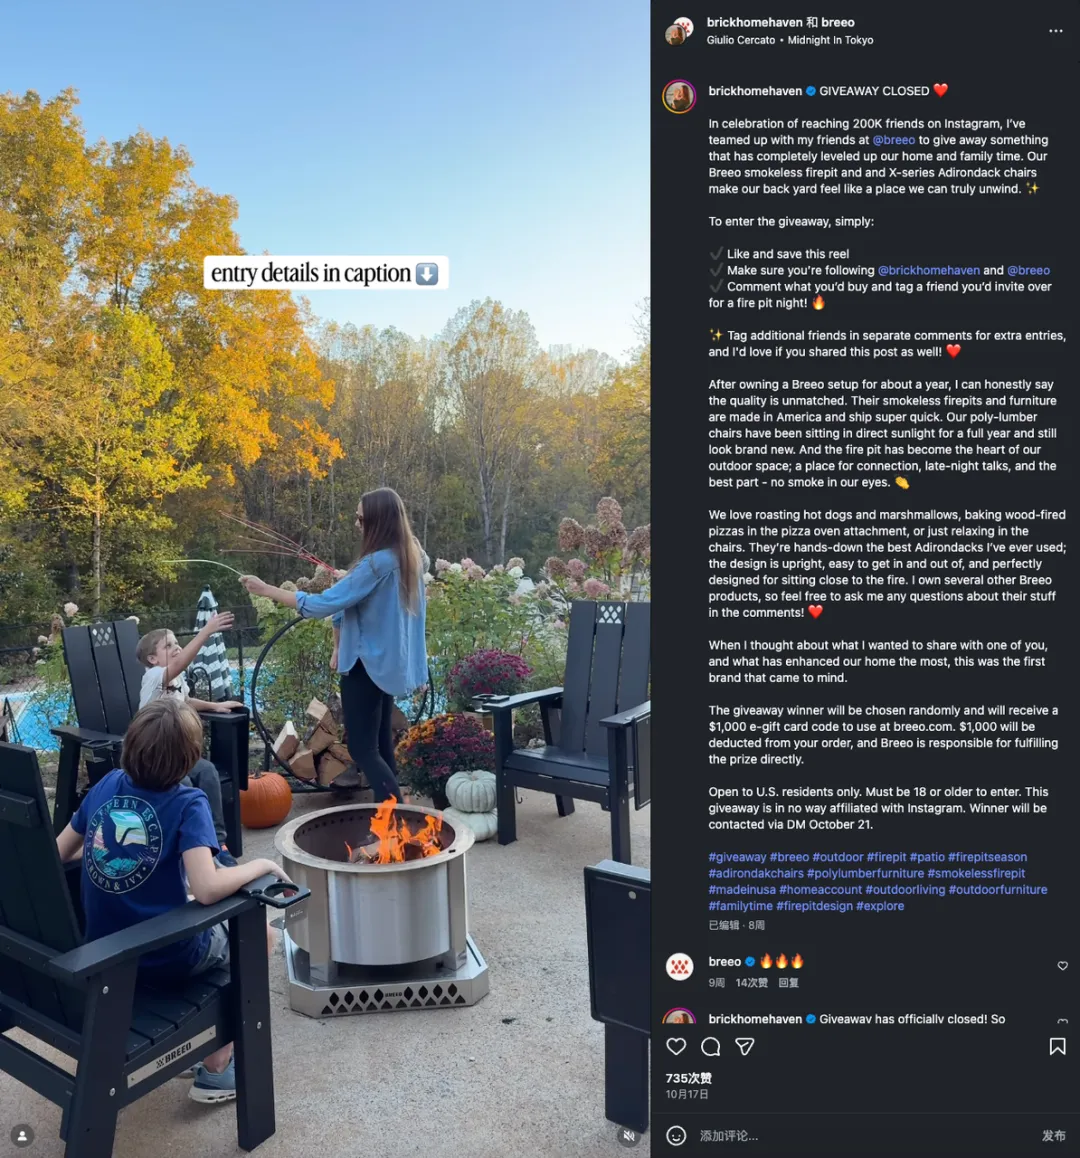Open brickhomehaven profile picture in header
The height and width of the screenshot is (1158, 1080).
click(679, 30)
